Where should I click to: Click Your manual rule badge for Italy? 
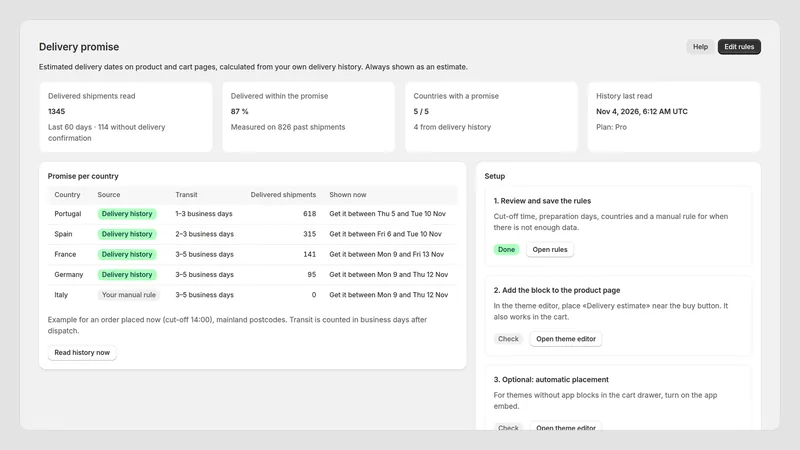pos(129,295)
